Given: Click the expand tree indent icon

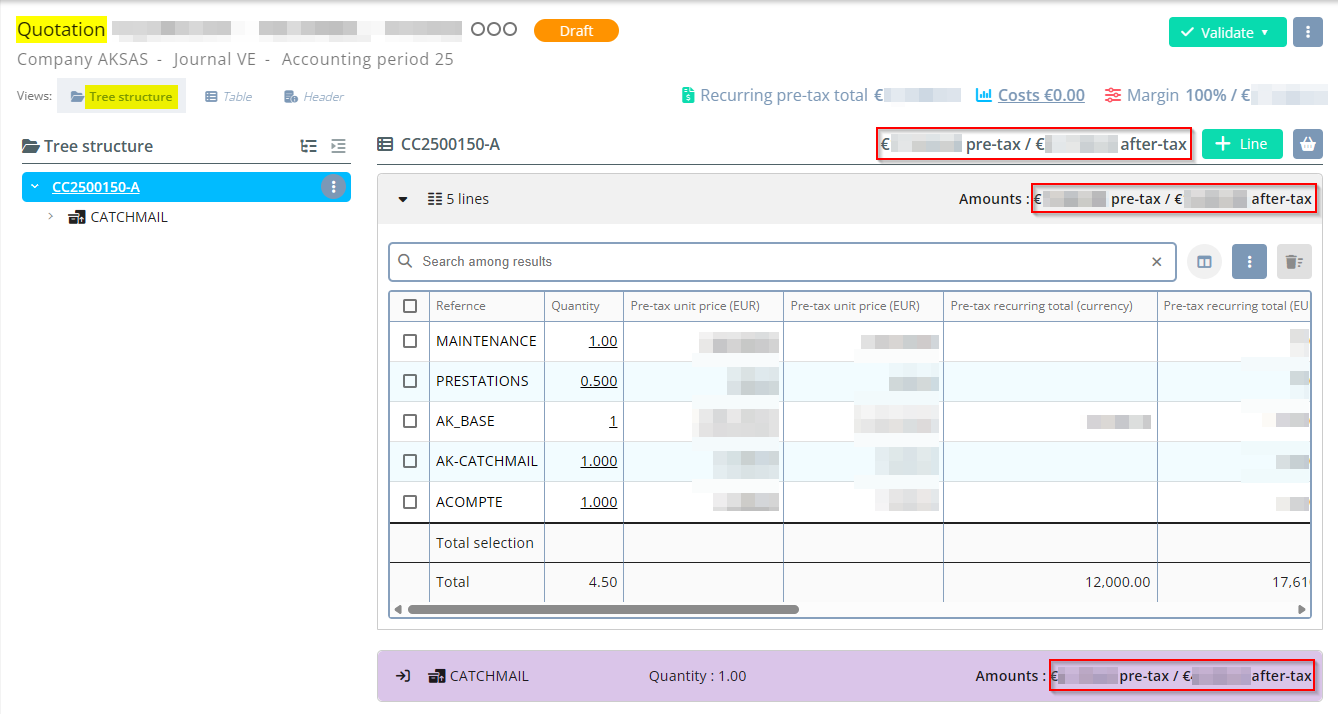Looking at the screenshot, I should (338, 146).
